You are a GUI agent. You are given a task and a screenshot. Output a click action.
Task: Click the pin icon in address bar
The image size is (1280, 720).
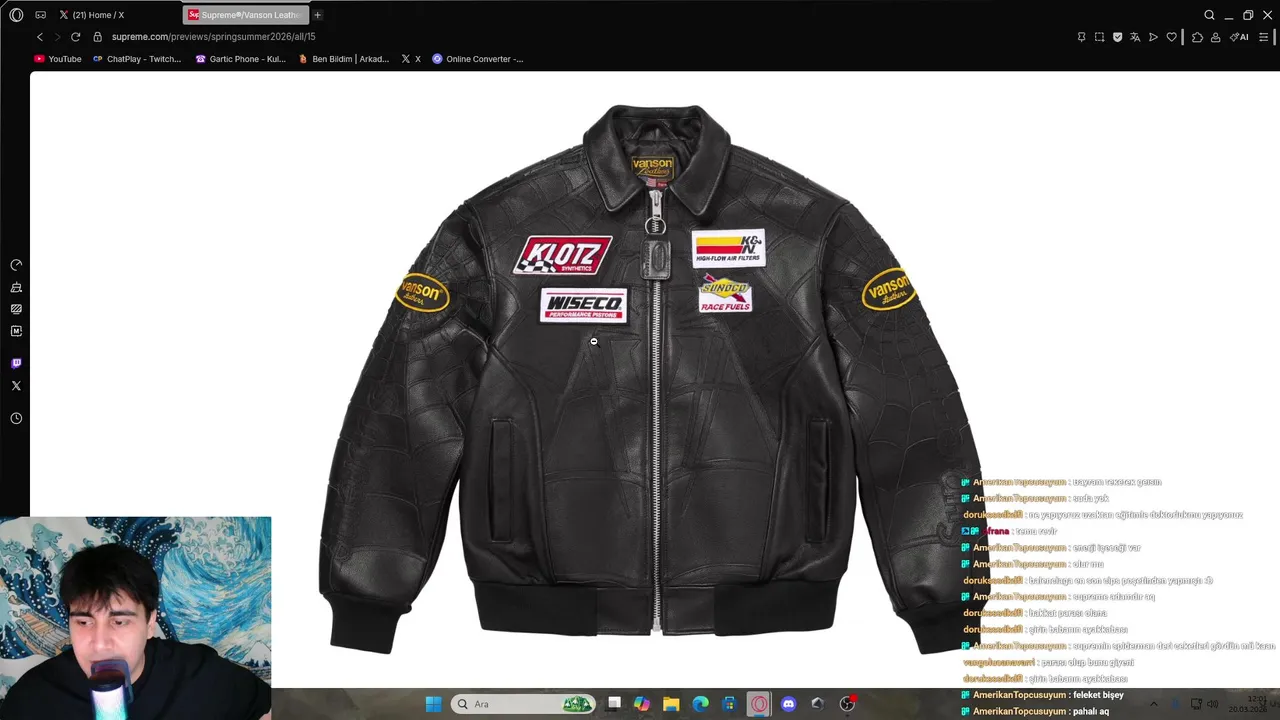[x=1081, y=37]
